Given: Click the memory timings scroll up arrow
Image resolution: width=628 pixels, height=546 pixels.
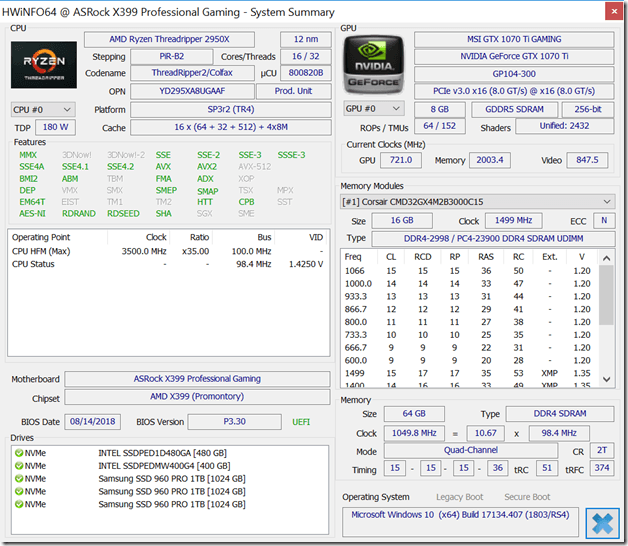Looking at the screenshot, I should [606, 258].
